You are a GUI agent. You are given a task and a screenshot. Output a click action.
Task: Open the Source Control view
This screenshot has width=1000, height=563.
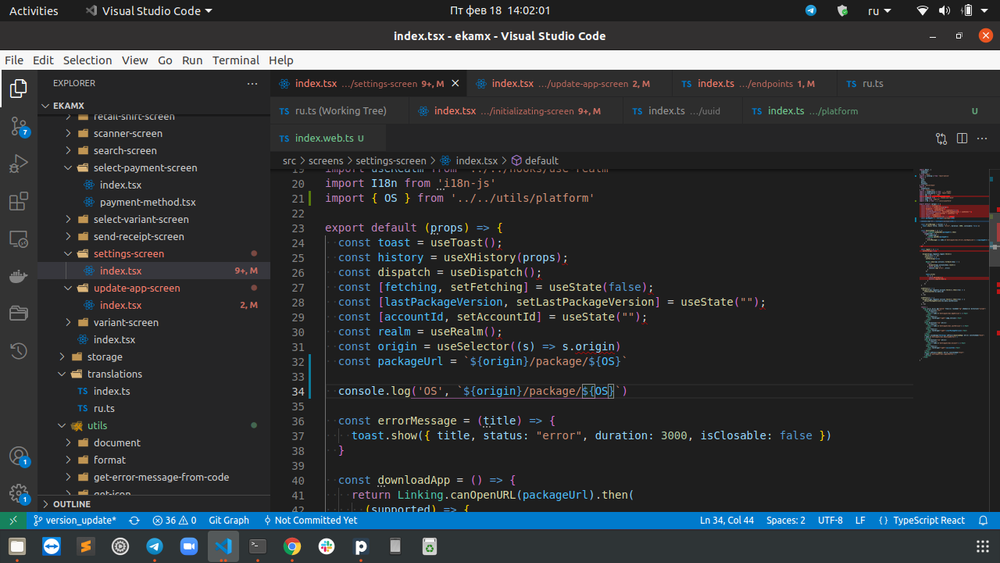coord(18,127)
